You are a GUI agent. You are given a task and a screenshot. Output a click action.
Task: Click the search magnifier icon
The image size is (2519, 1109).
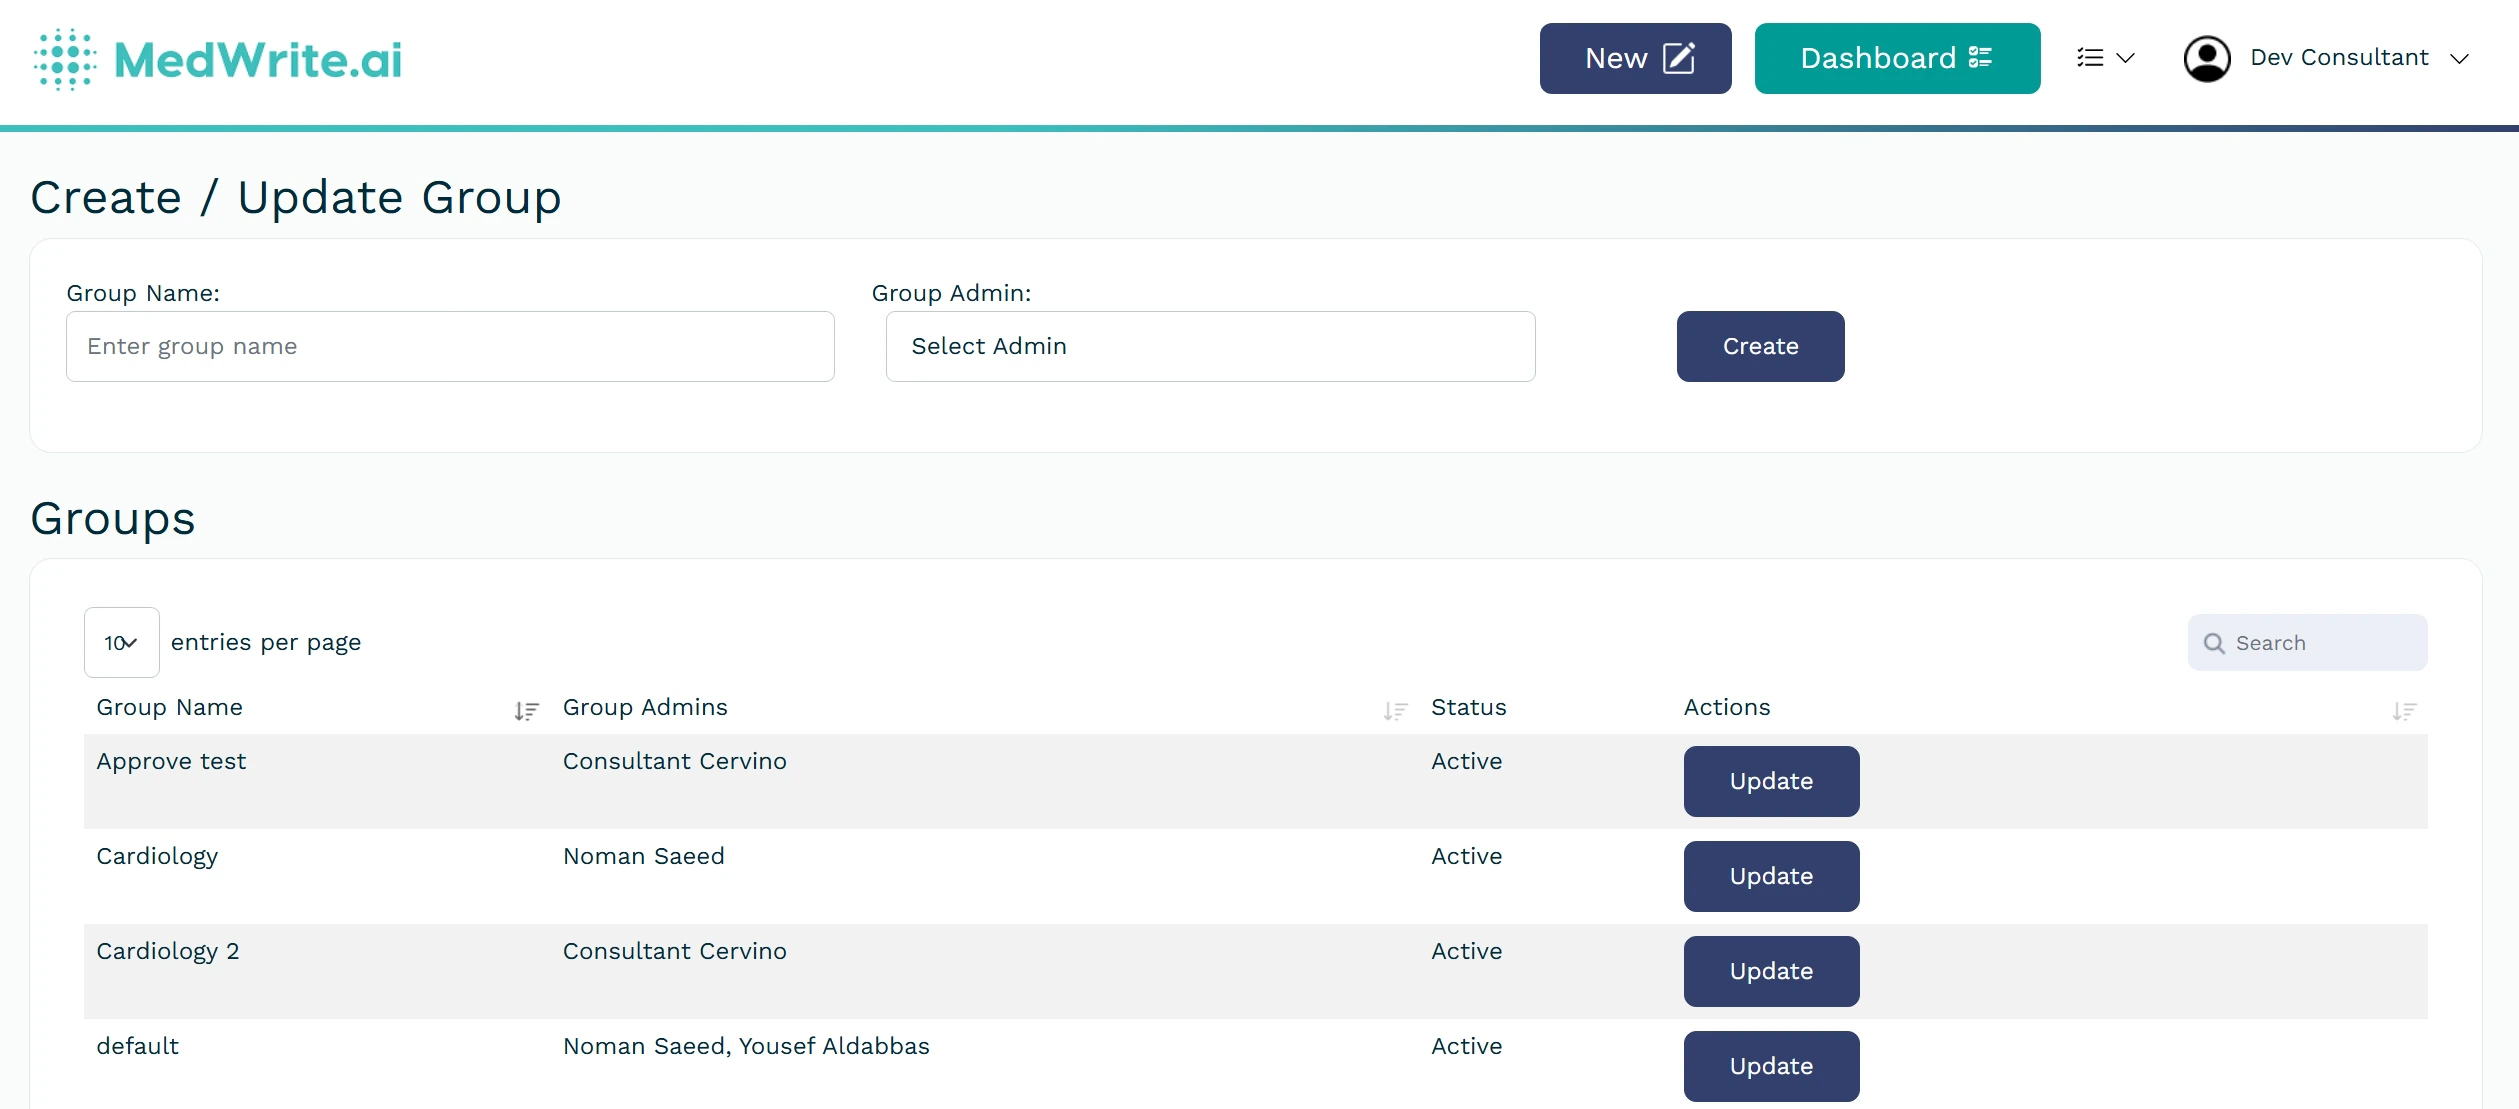(x=2214, y=644)
